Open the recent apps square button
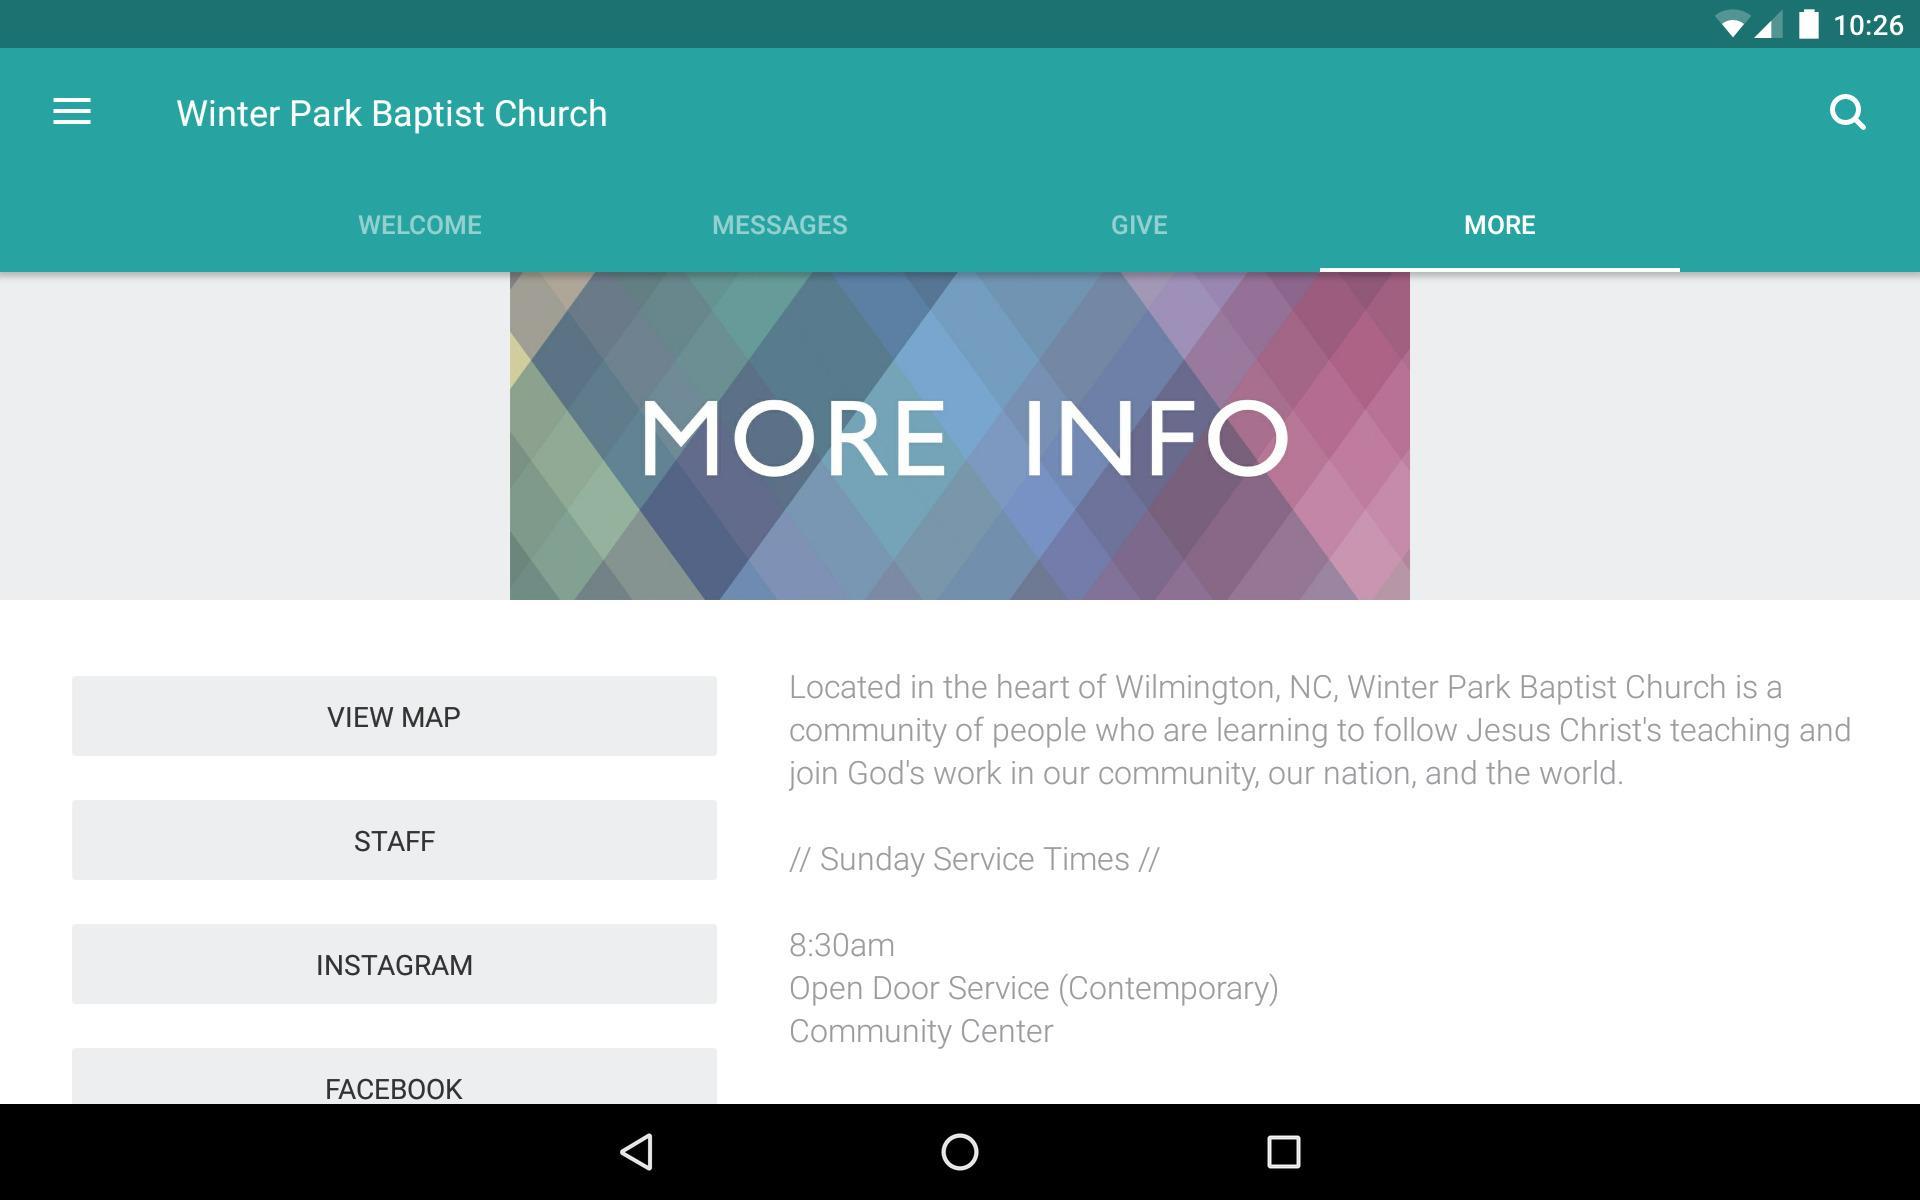The height and width of the screenshot is (1200, 1920). [1283, 1152]
